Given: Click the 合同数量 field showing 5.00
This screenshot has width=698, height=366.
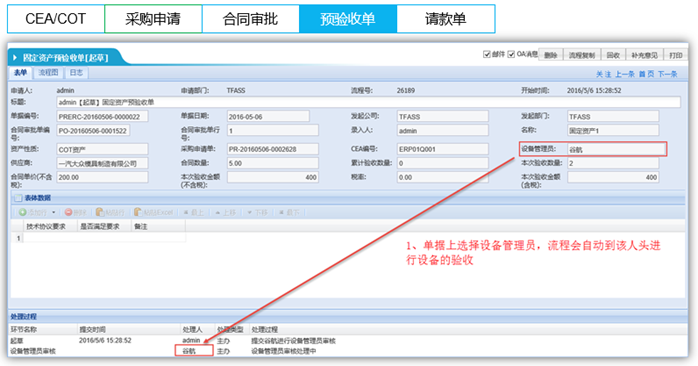Looking at the screenshot, I should click(x=272, y=163).
